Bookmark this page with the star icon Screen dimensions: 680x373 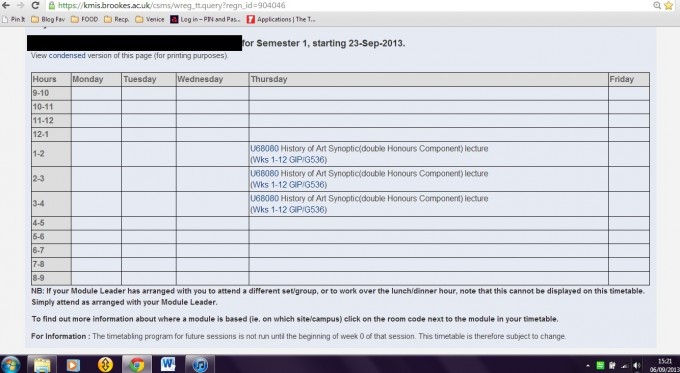click(668, 6)
